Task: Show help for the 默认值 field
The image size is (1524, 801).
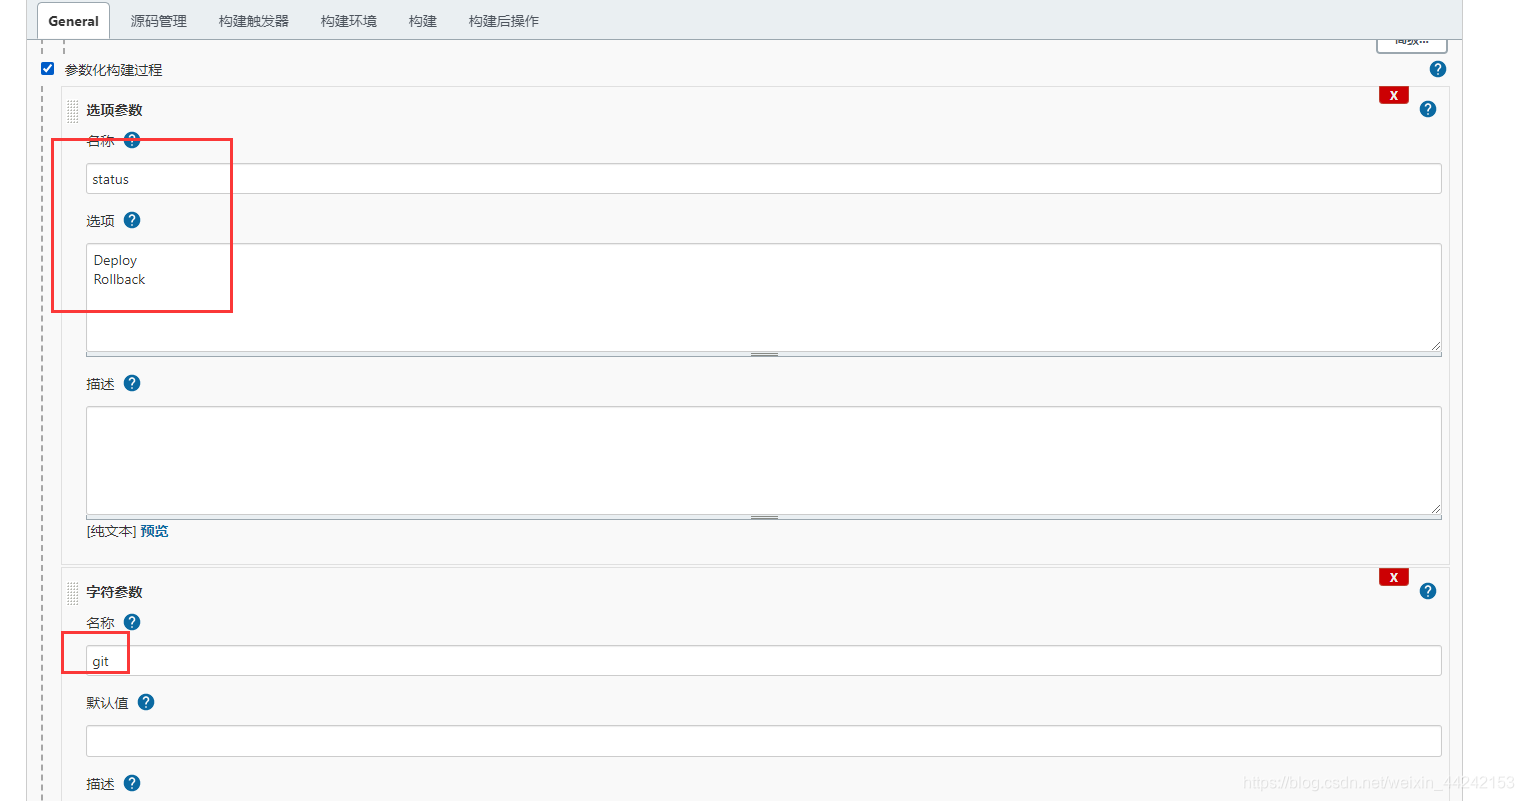Action: 146,702
